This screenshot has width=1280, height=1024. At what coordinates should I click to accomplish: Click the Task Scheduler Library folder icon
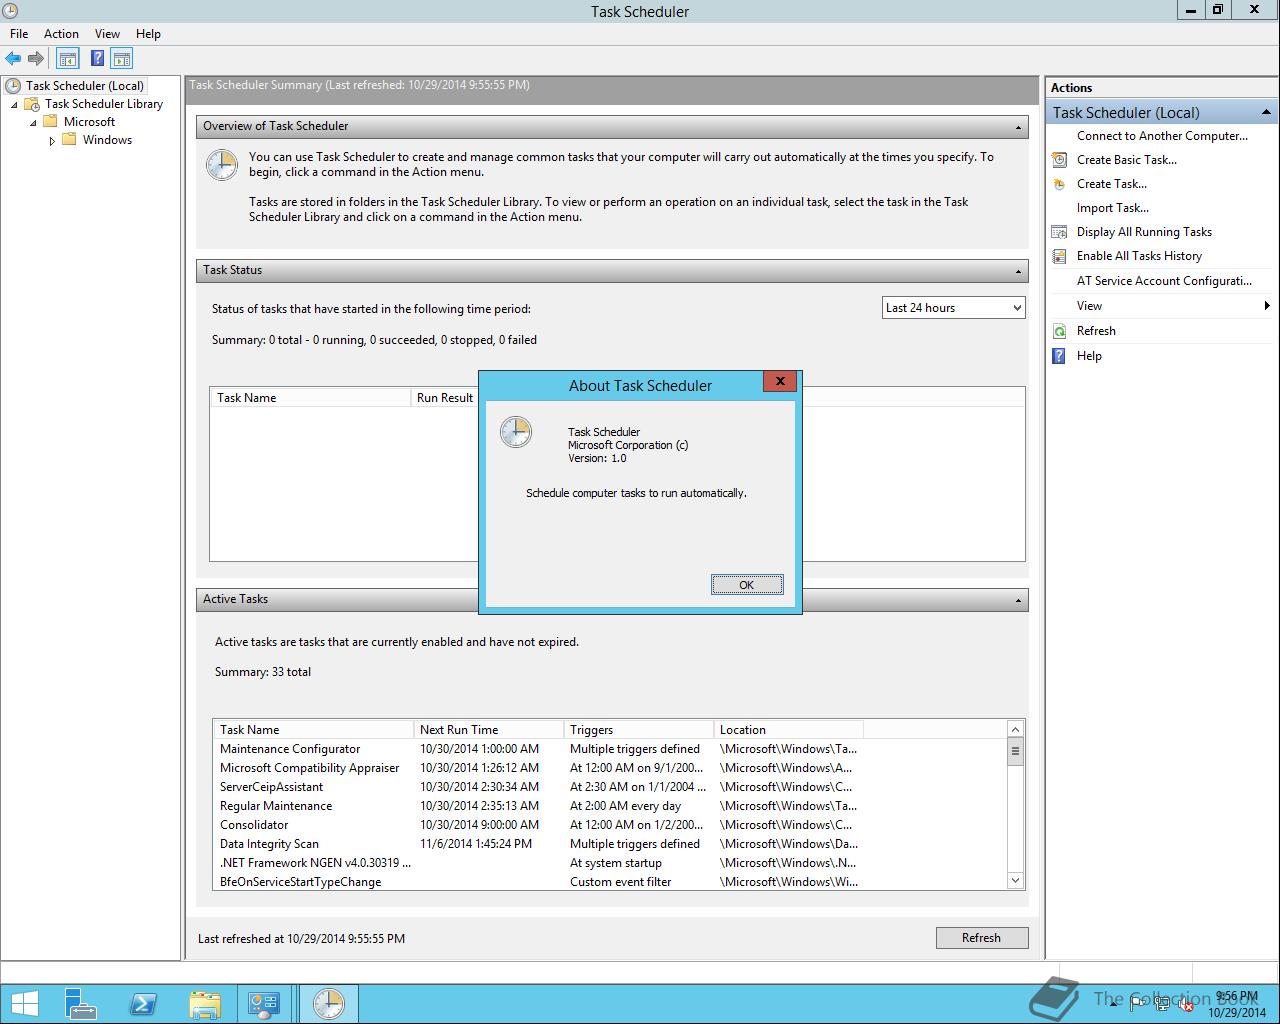click(32, 104)
